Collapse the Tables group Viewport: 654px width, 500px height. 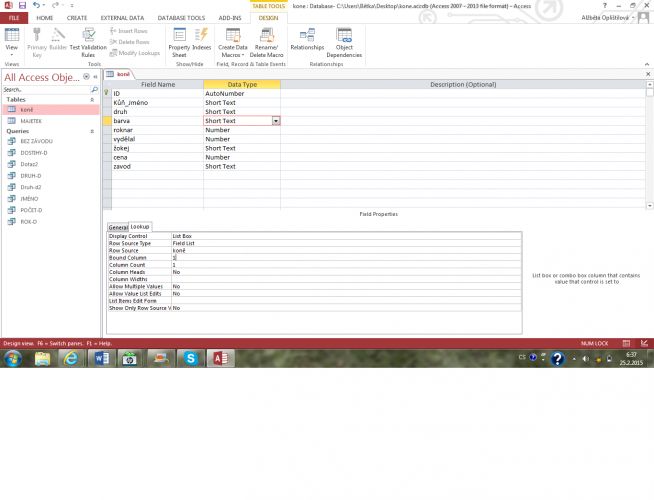(x=92, y=100)
